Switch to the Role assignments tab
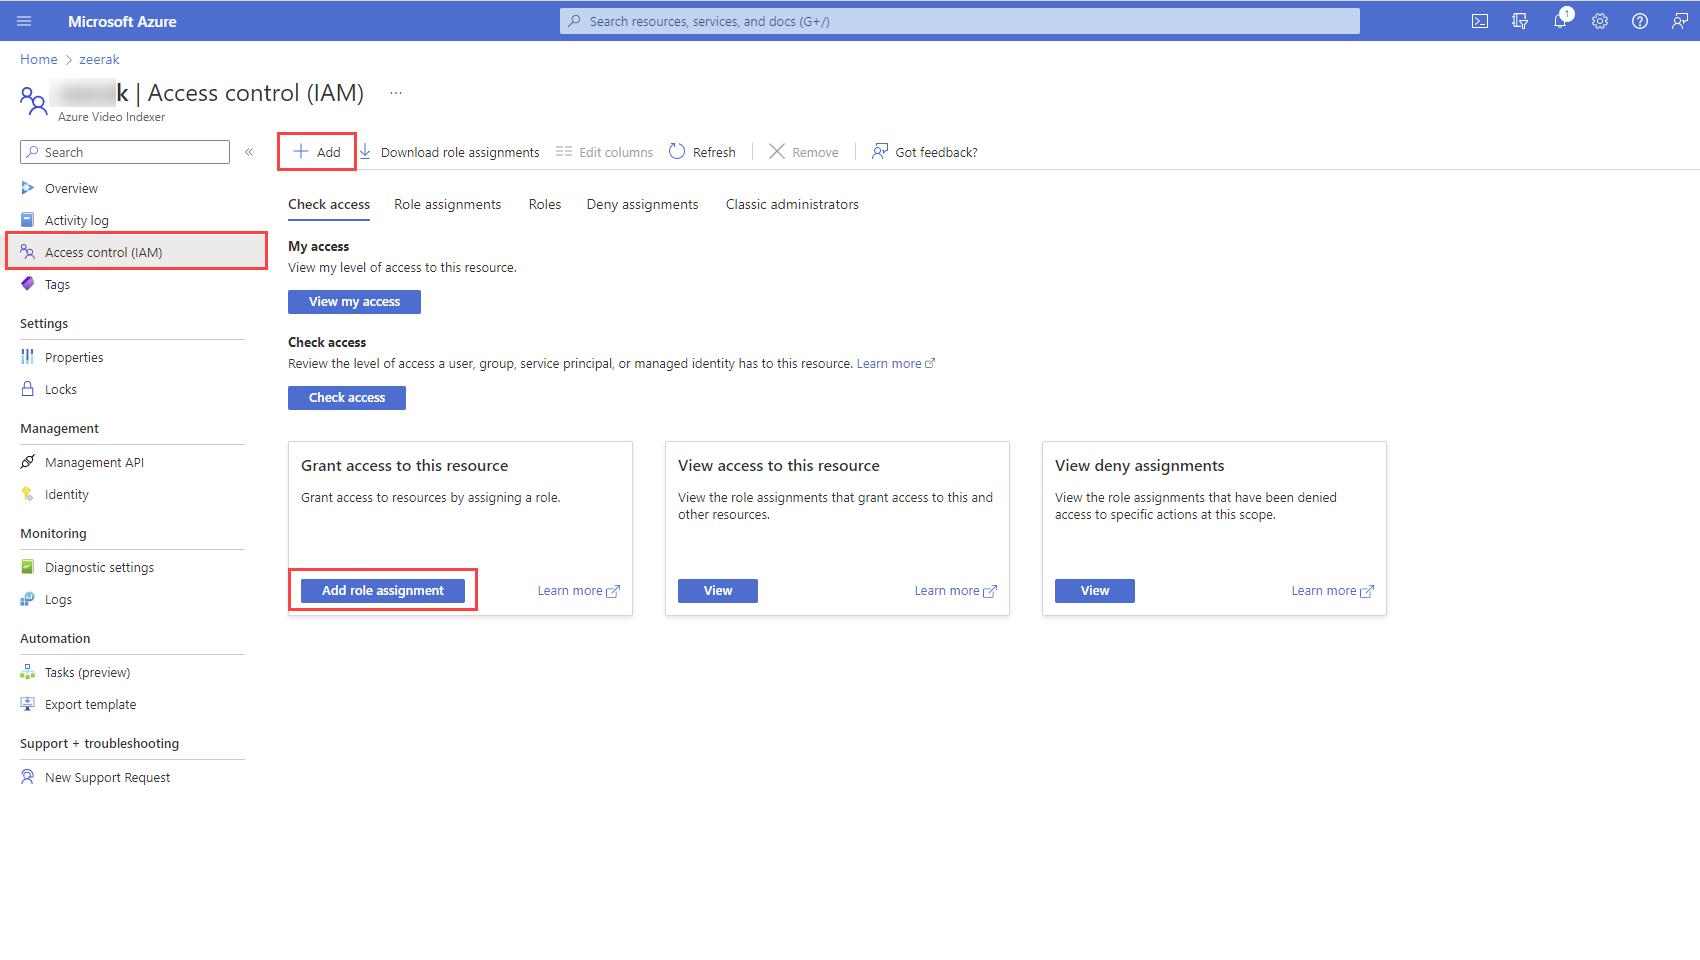The height and width of the screenshot is (960, 1700). (447, 204)
